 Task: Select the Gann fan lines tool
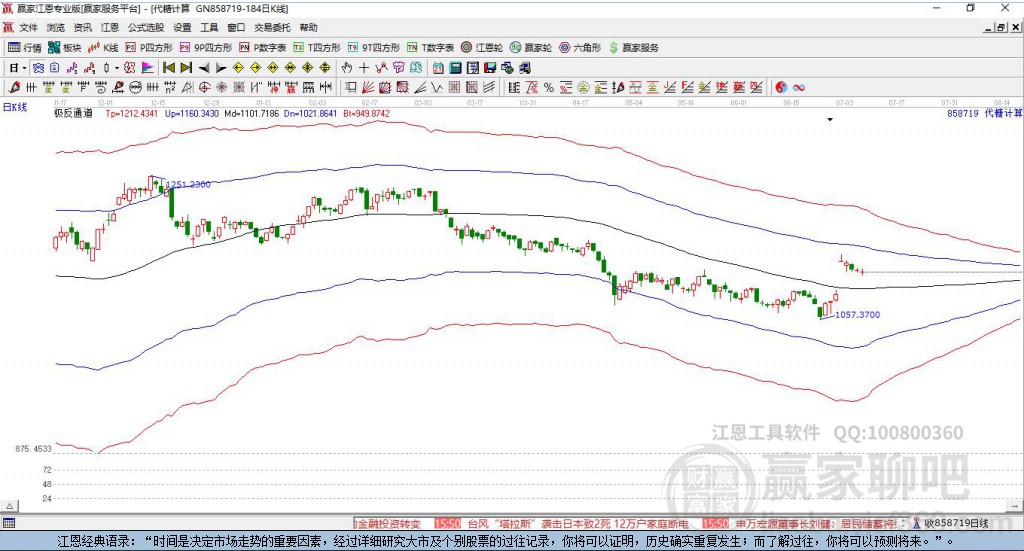pos(368,87)
